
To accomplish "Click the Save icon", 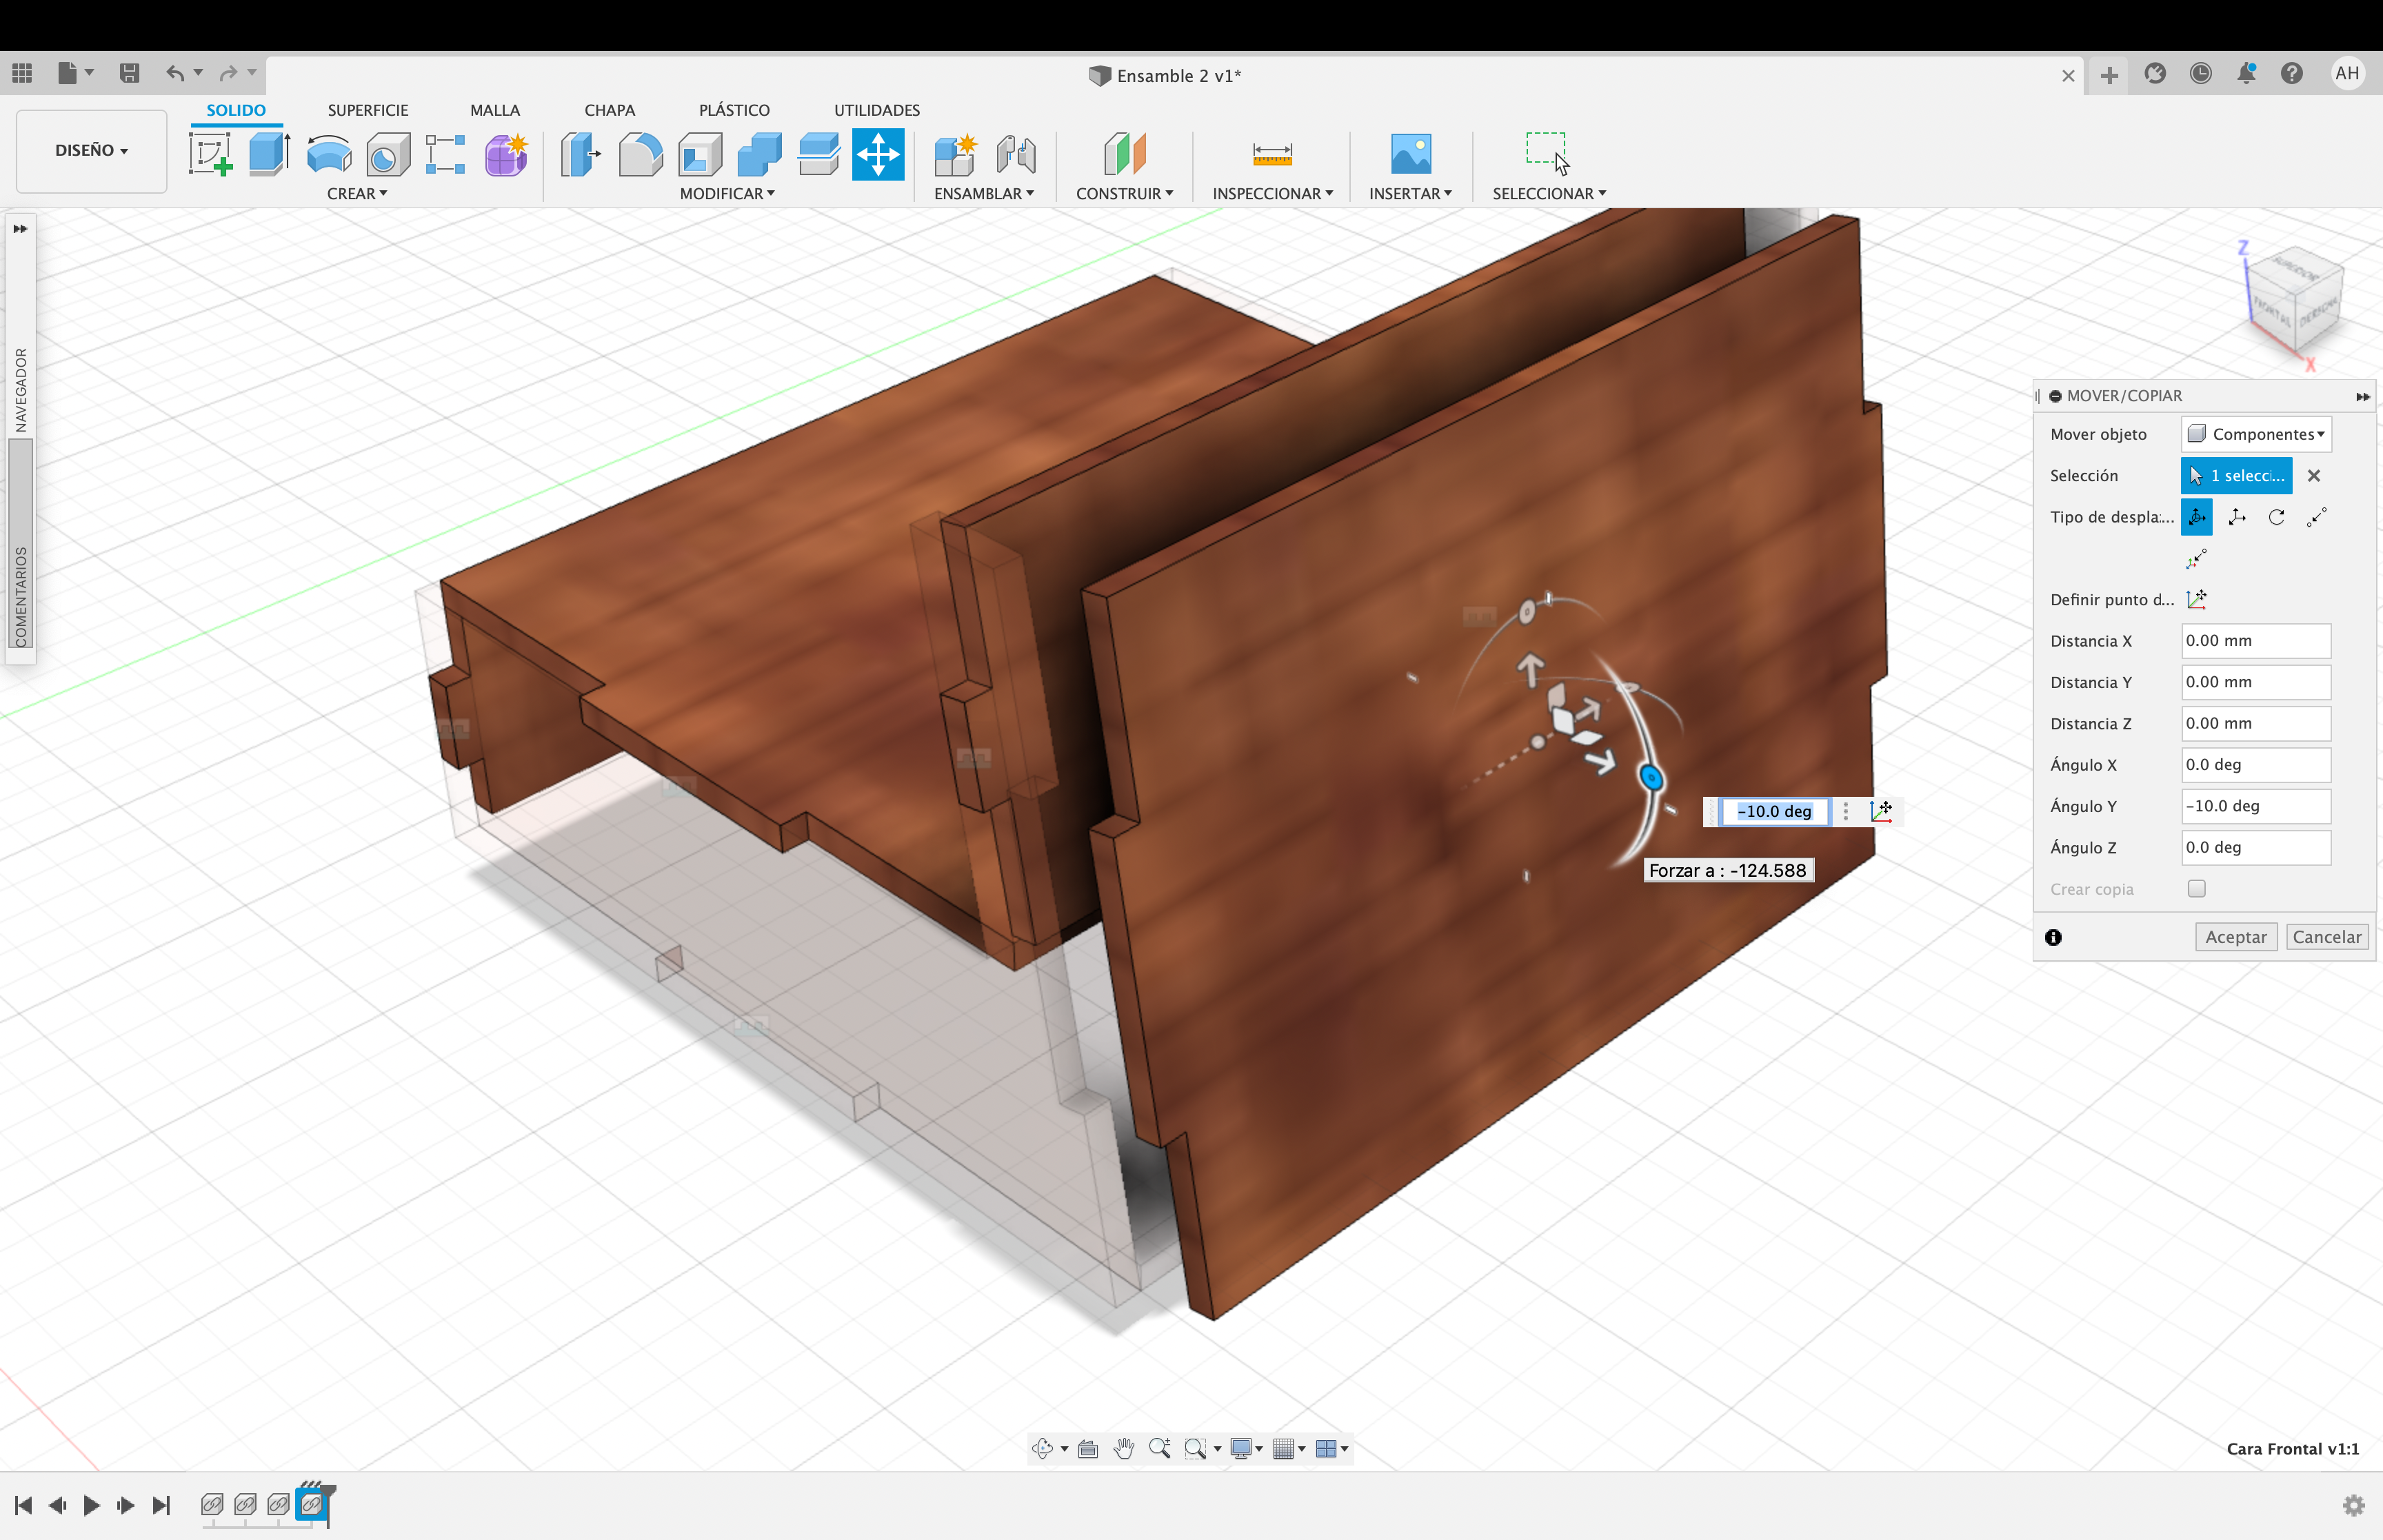I will pyautogui.click(x=129, y=73).
